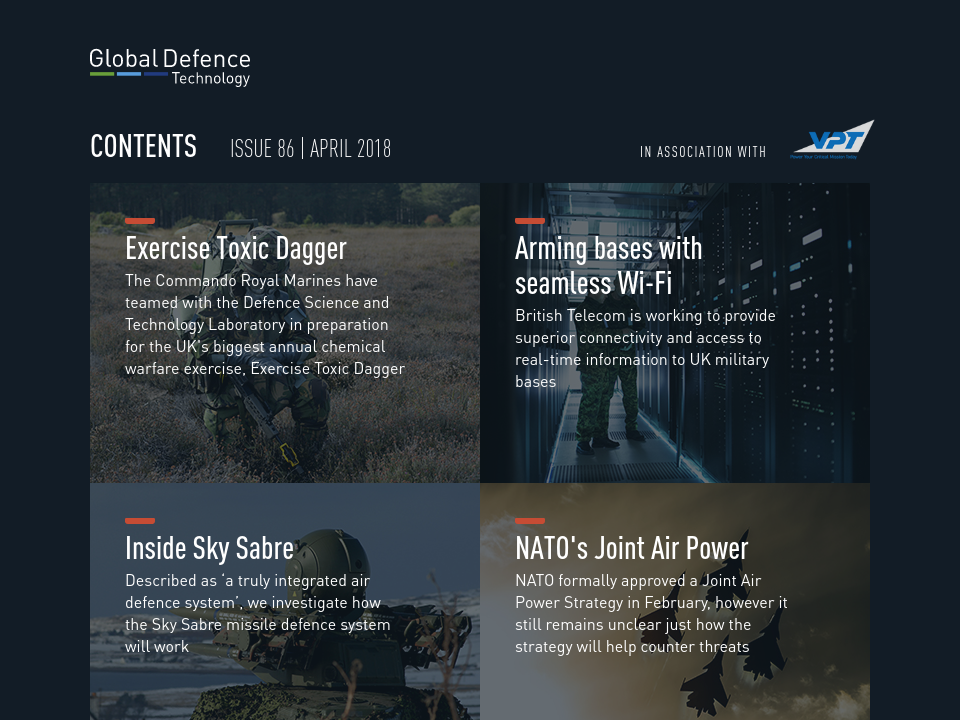Image resolution: width=960 pixels, height=720 pixels.
Task: Open the Exercise Toxic Dagger article headline
Action: click(236, 249)
